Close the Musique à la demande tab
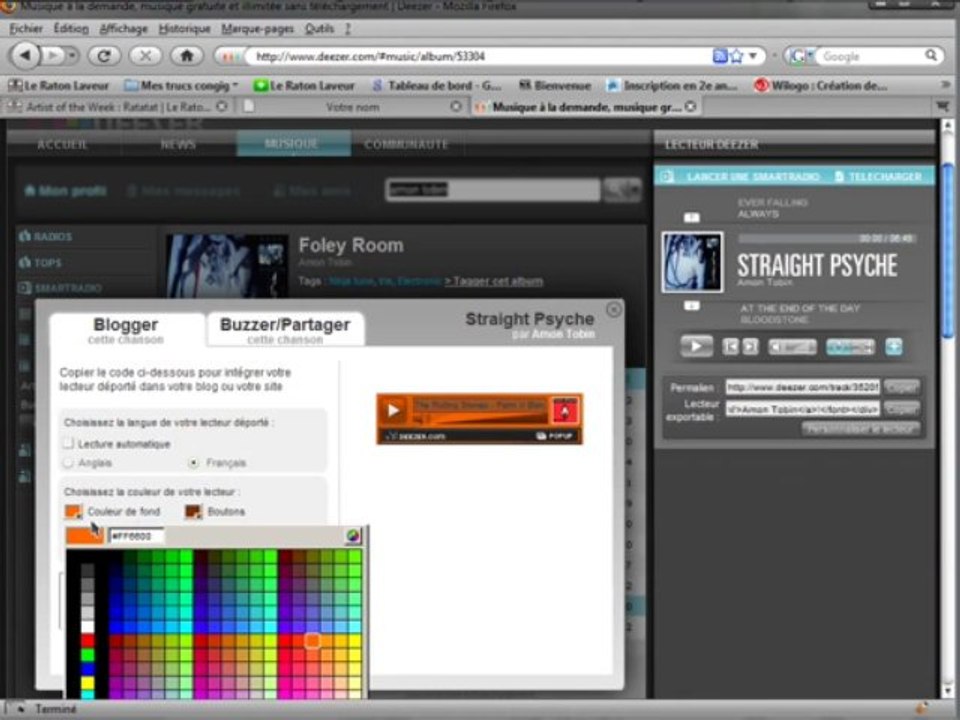 [691, 107]
